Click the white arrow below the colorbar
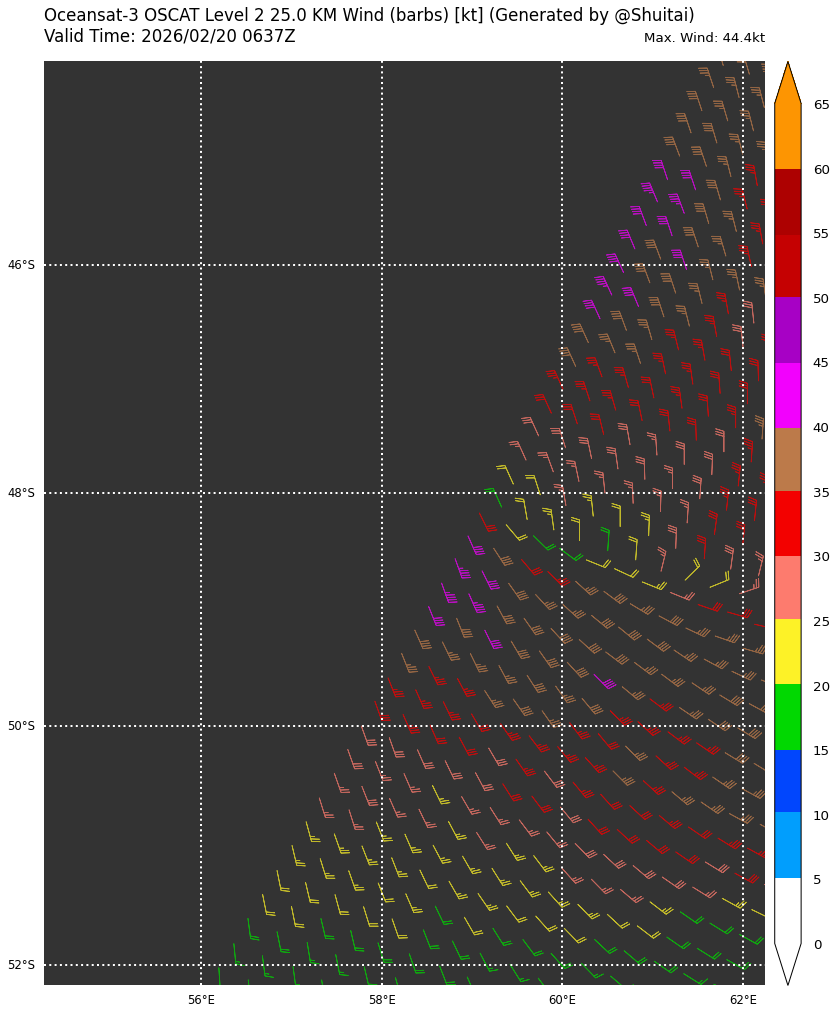This screenshot has height=1014, width=837. point(787,962)
